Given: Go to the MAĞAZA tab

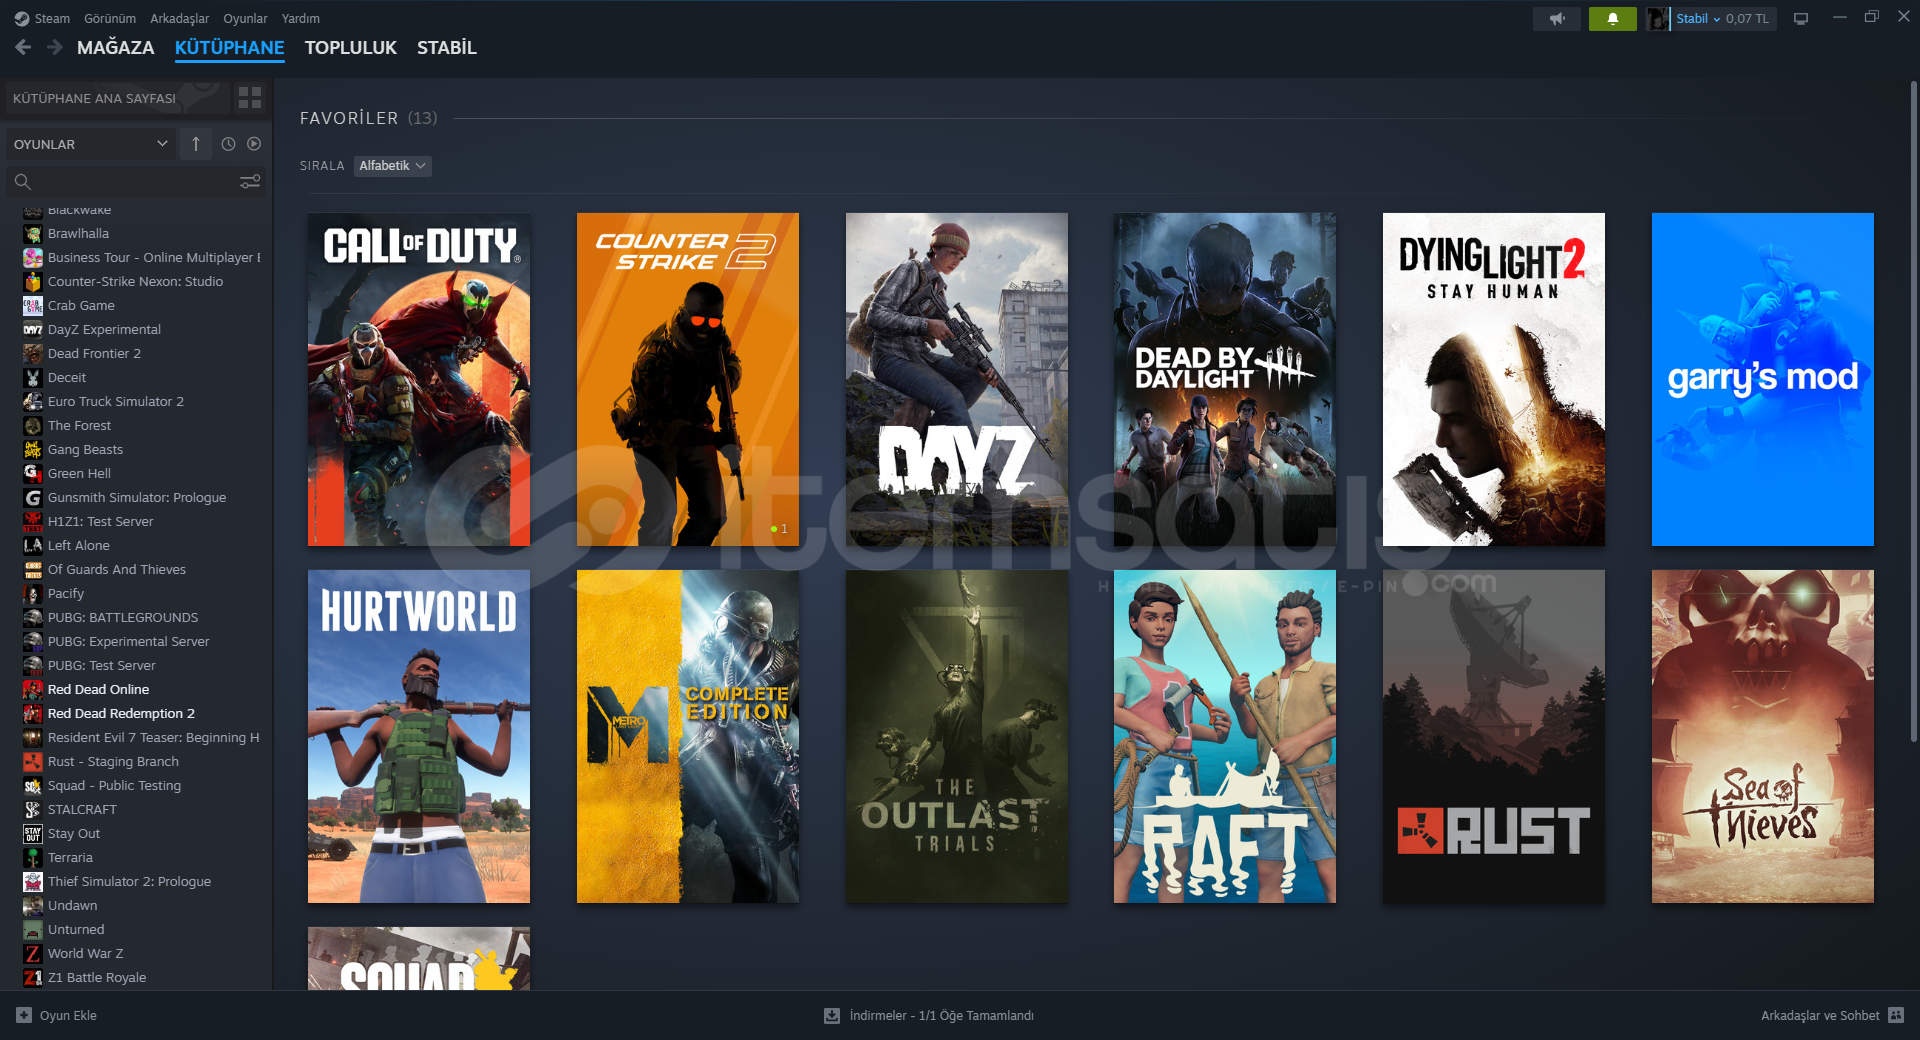Looking at the screenshot, I should tap(116, 47).
